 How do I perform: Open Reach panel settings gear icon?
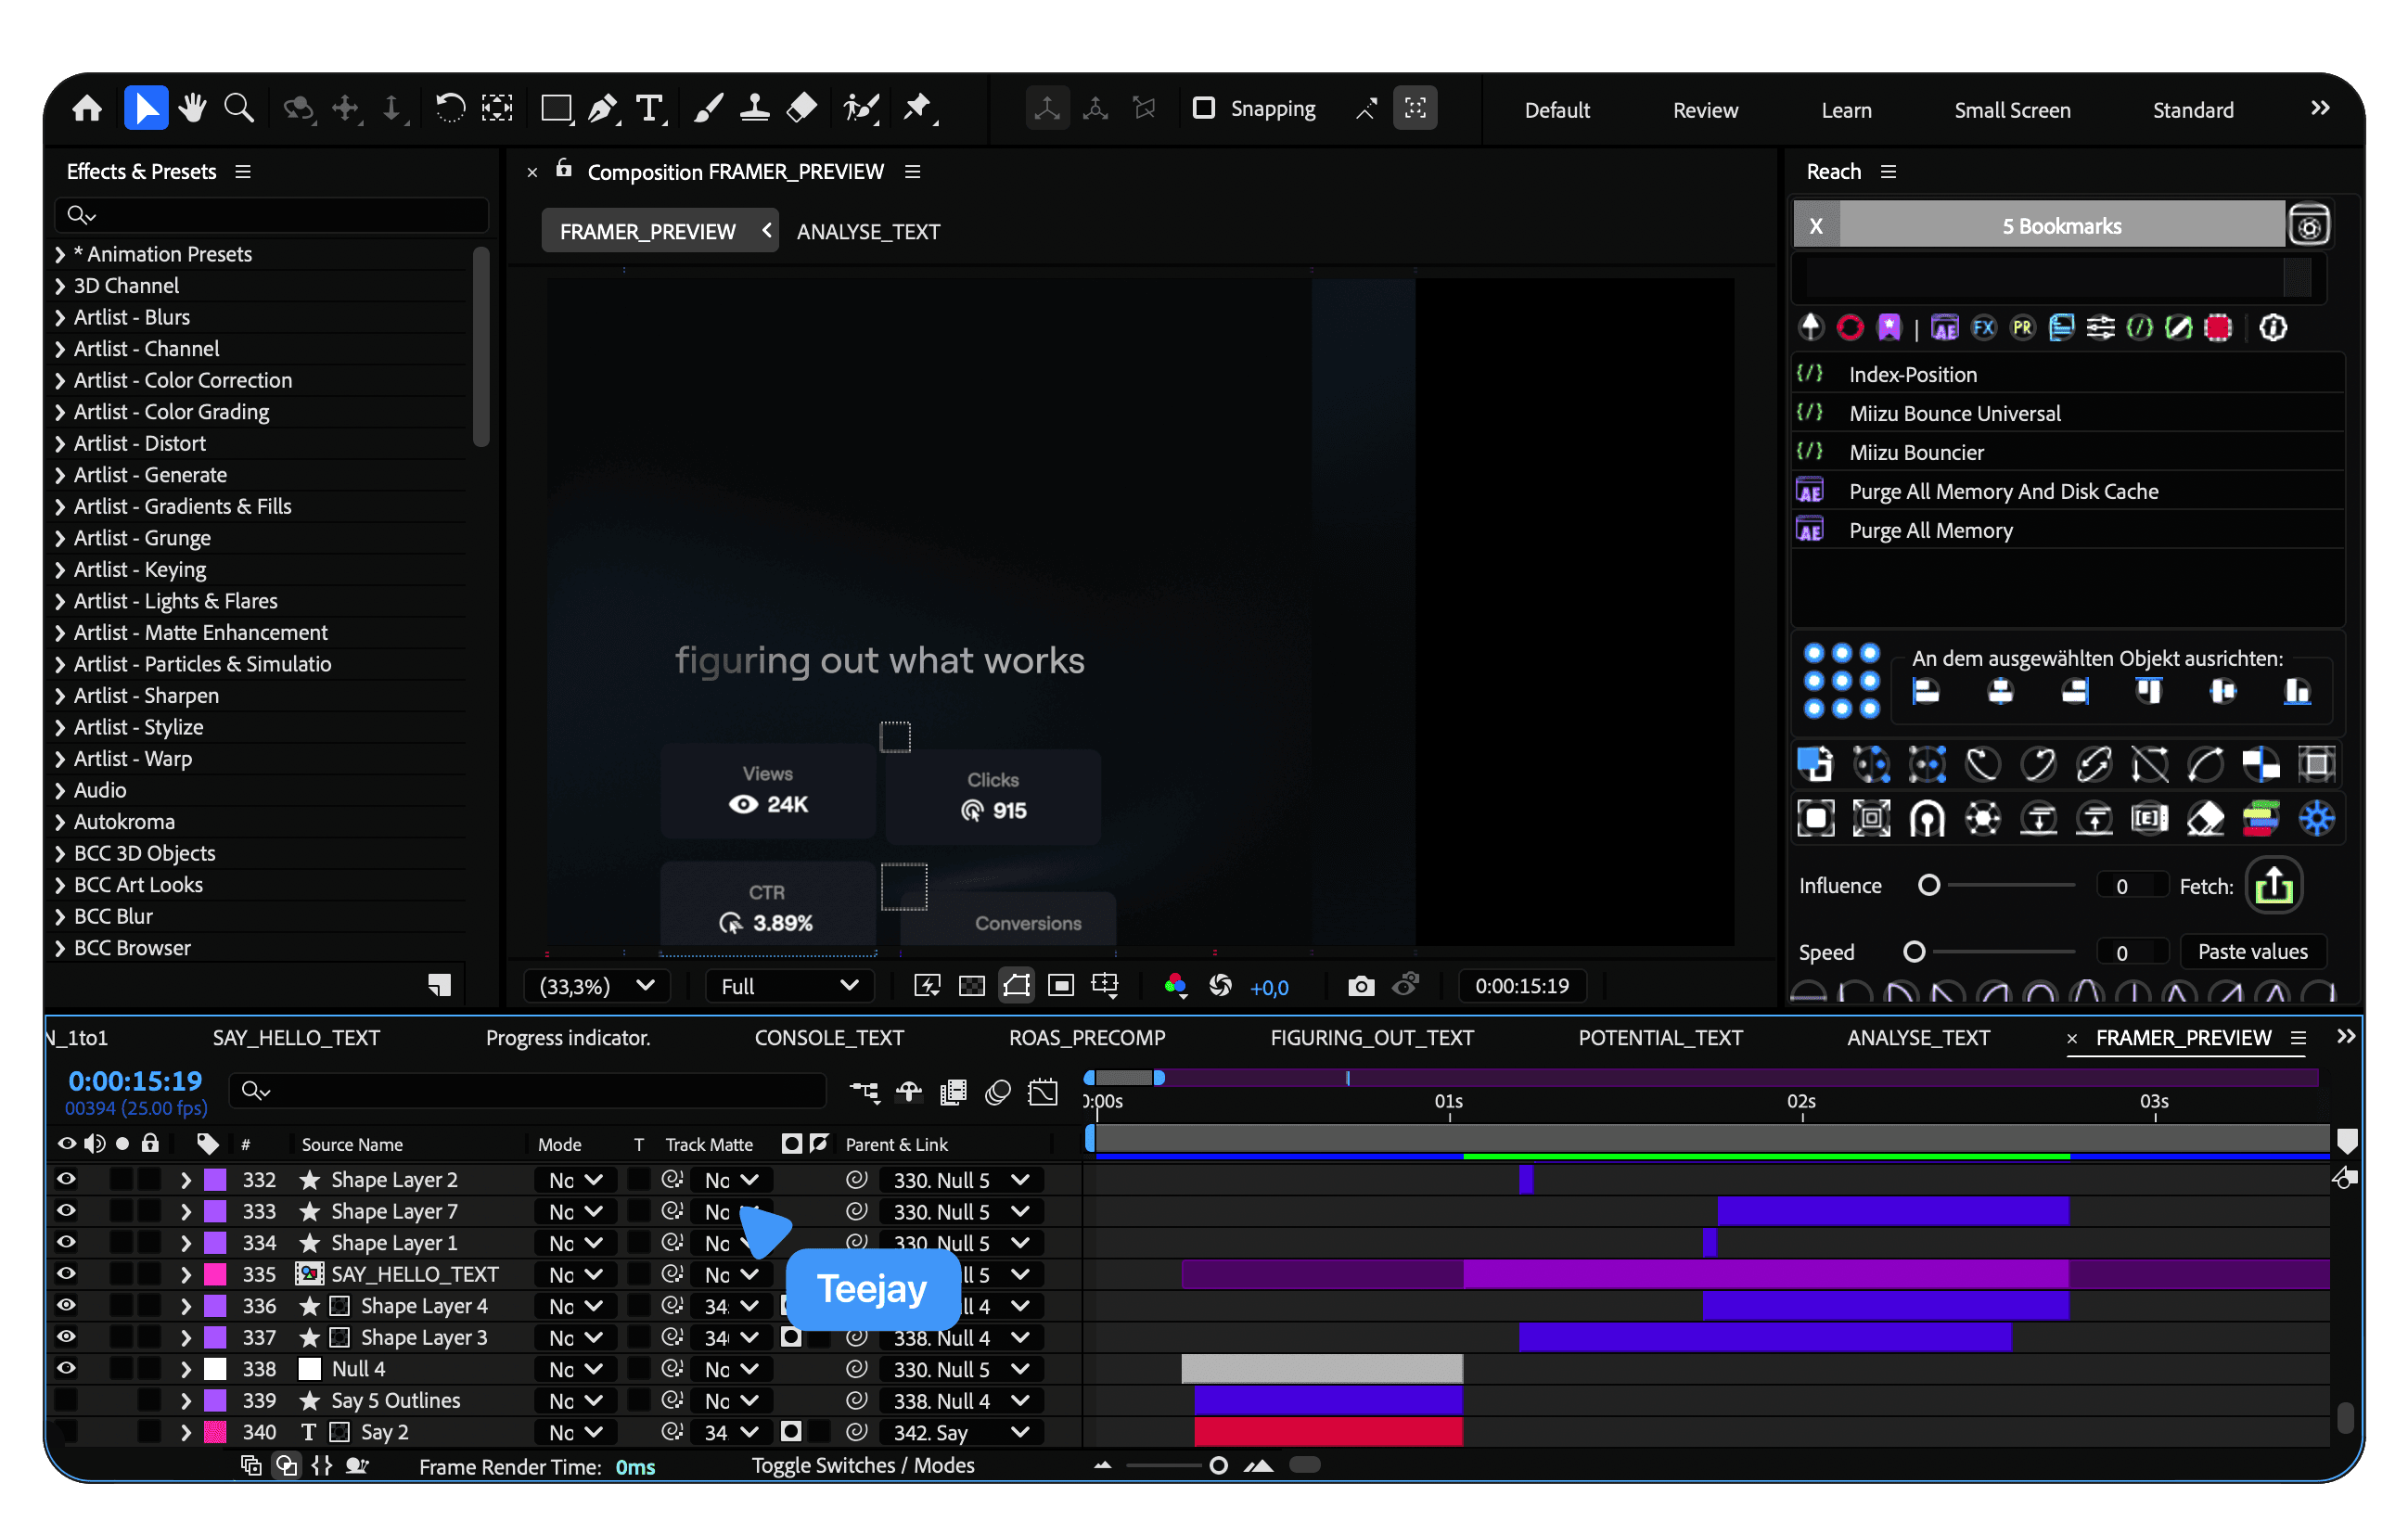(2309, 226)
